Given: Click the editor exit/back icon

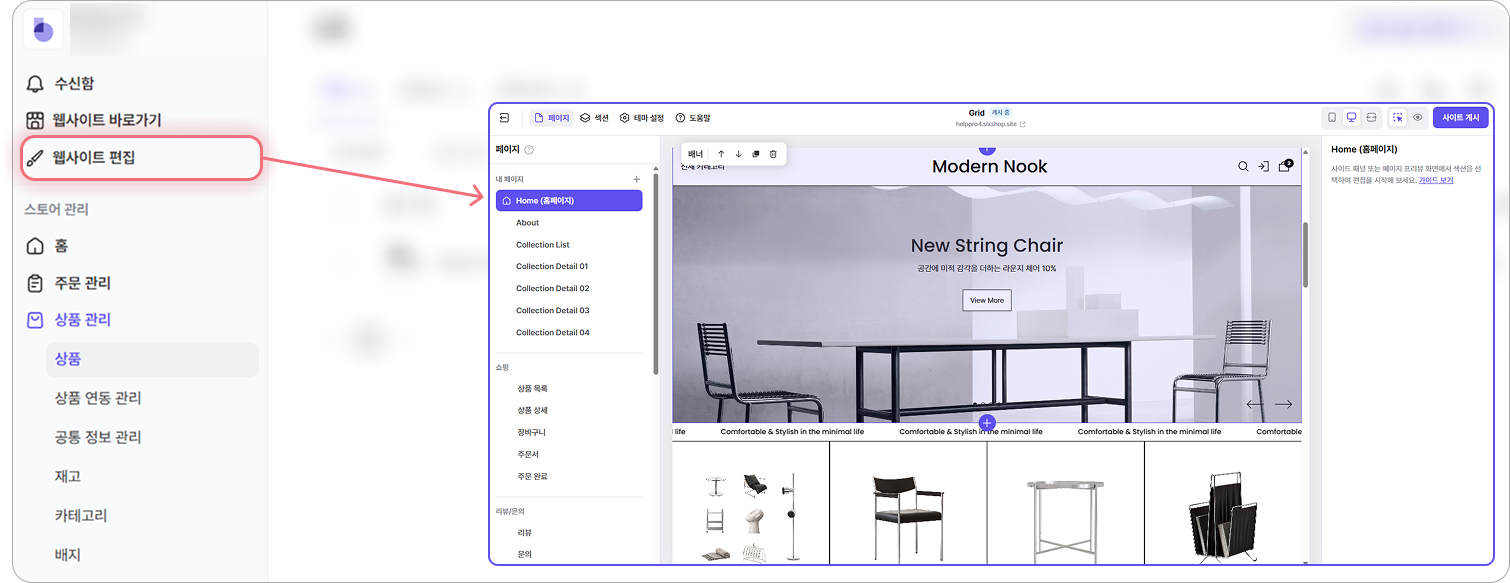Looking at the screenshot, I should [505, 118].
